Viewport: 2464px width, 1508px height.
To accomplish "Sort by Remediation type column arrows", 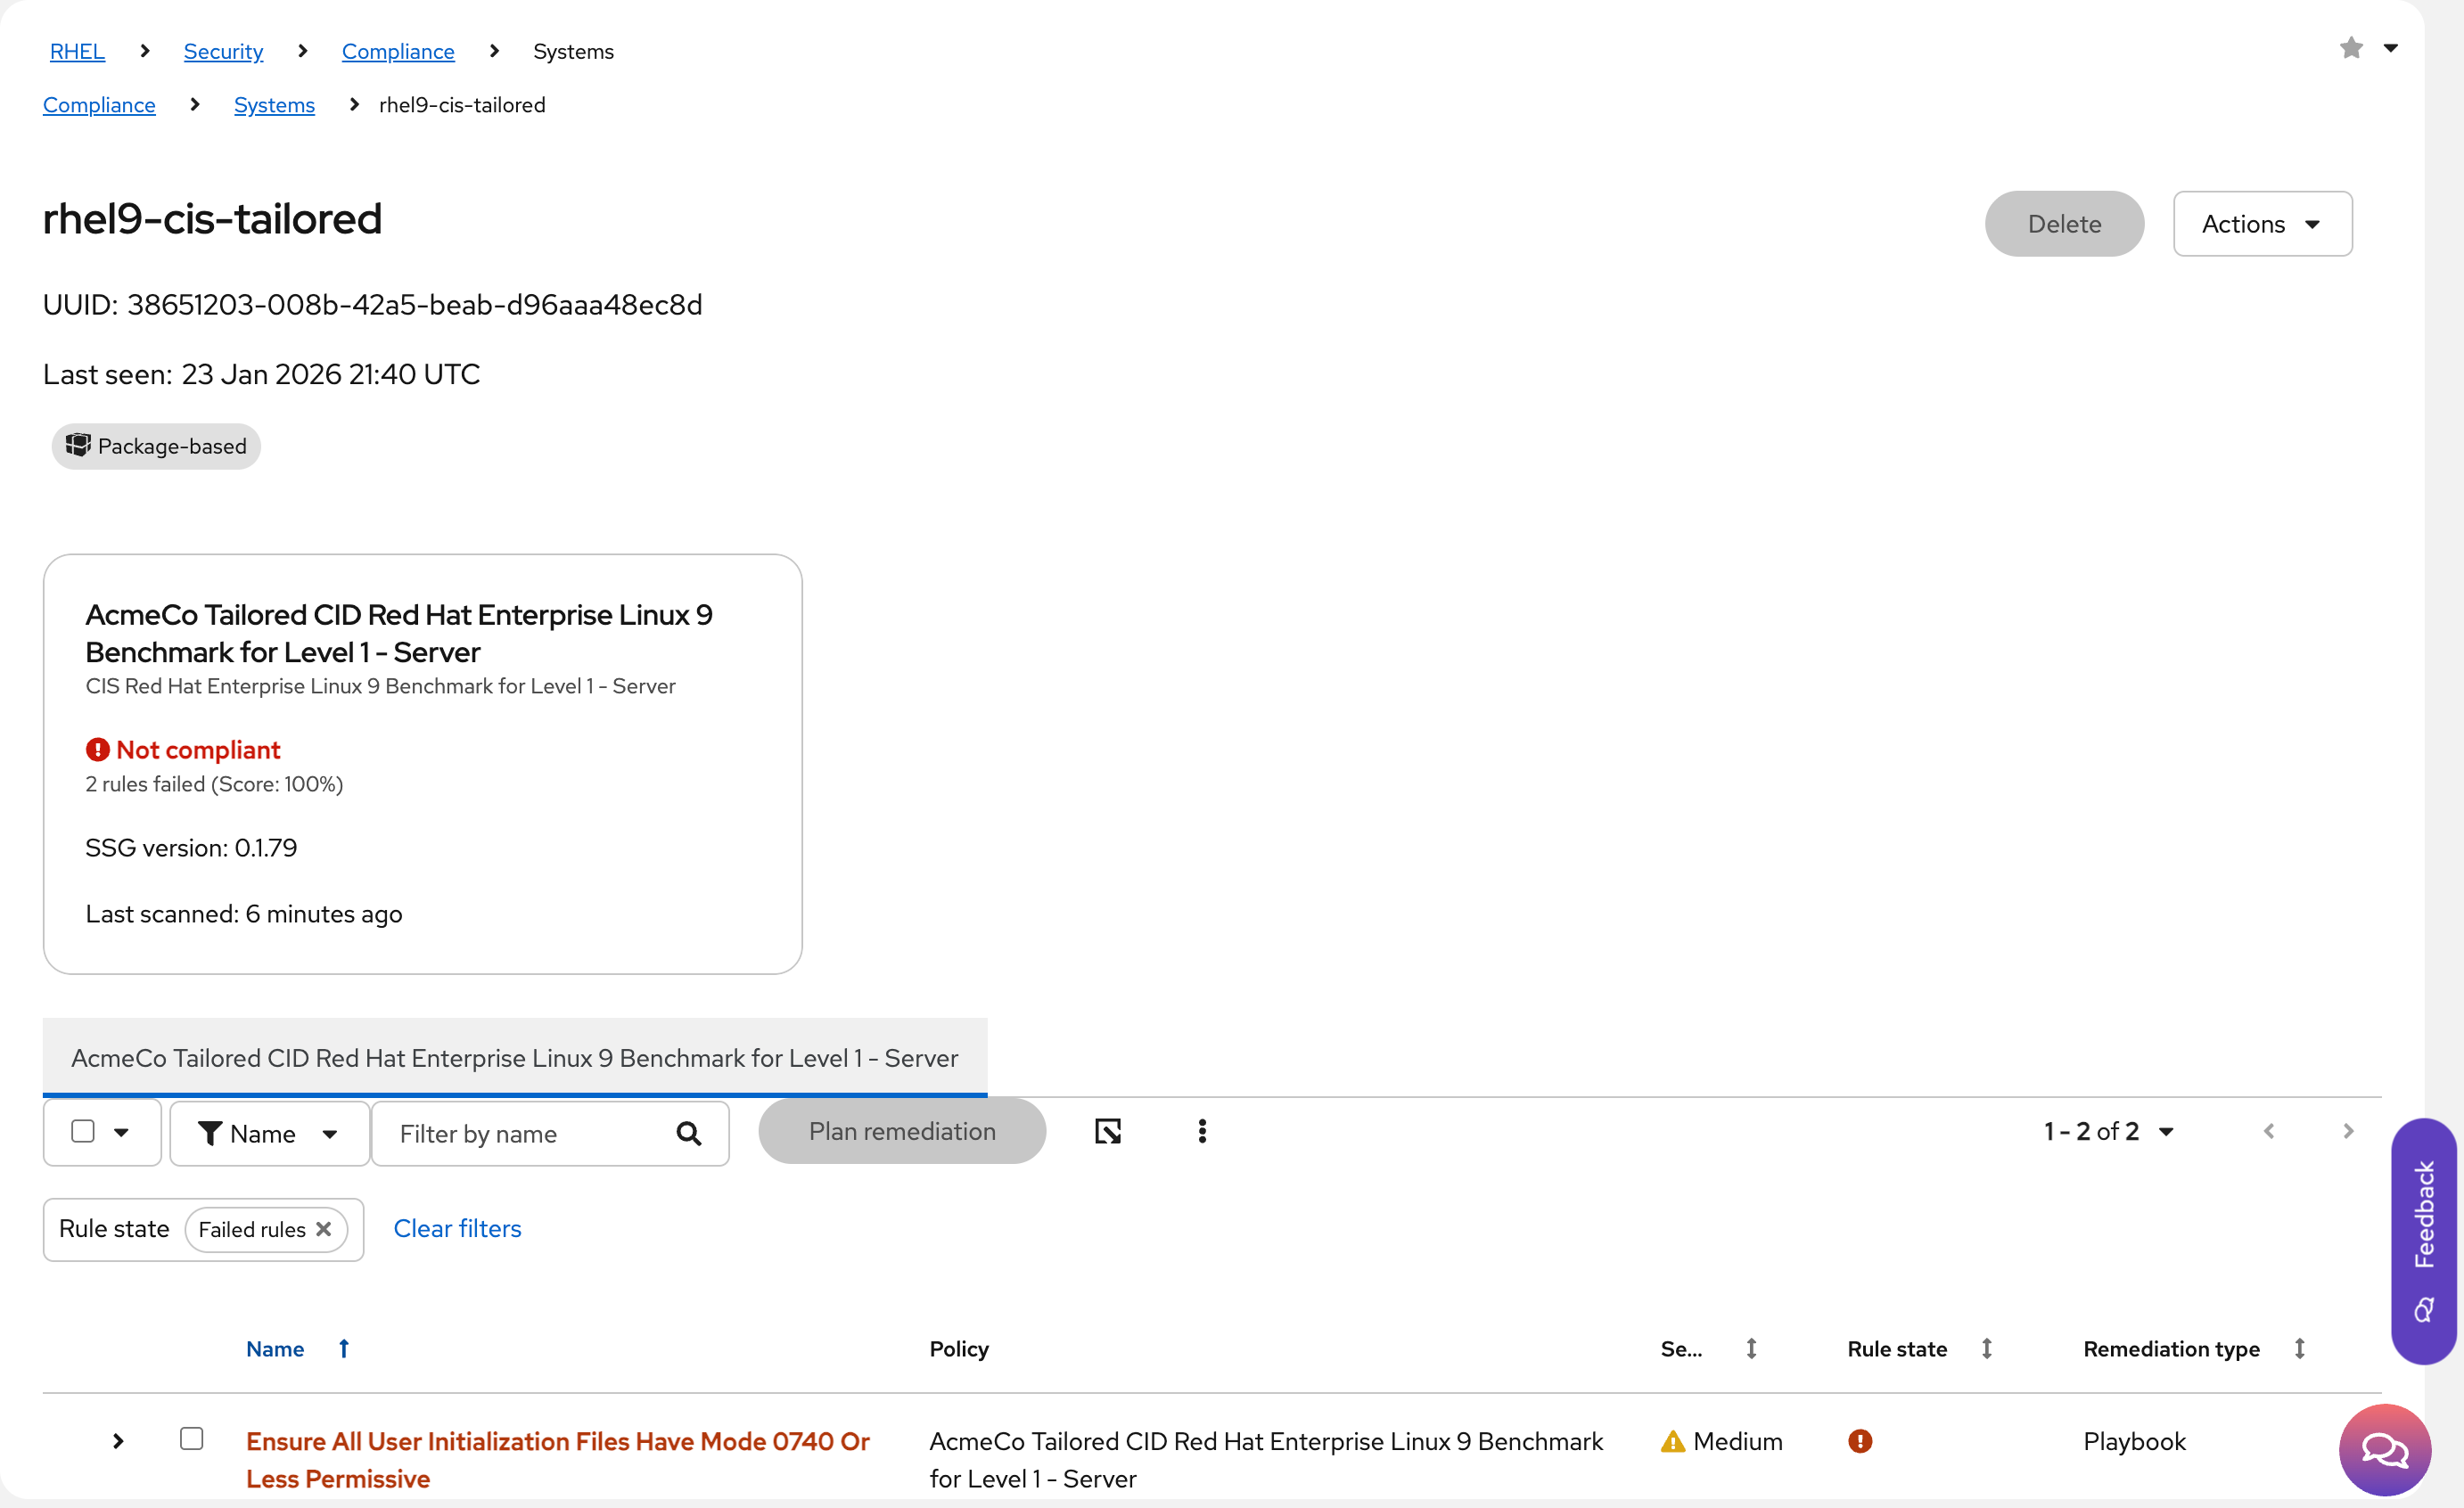I will click(2300, 1348).
